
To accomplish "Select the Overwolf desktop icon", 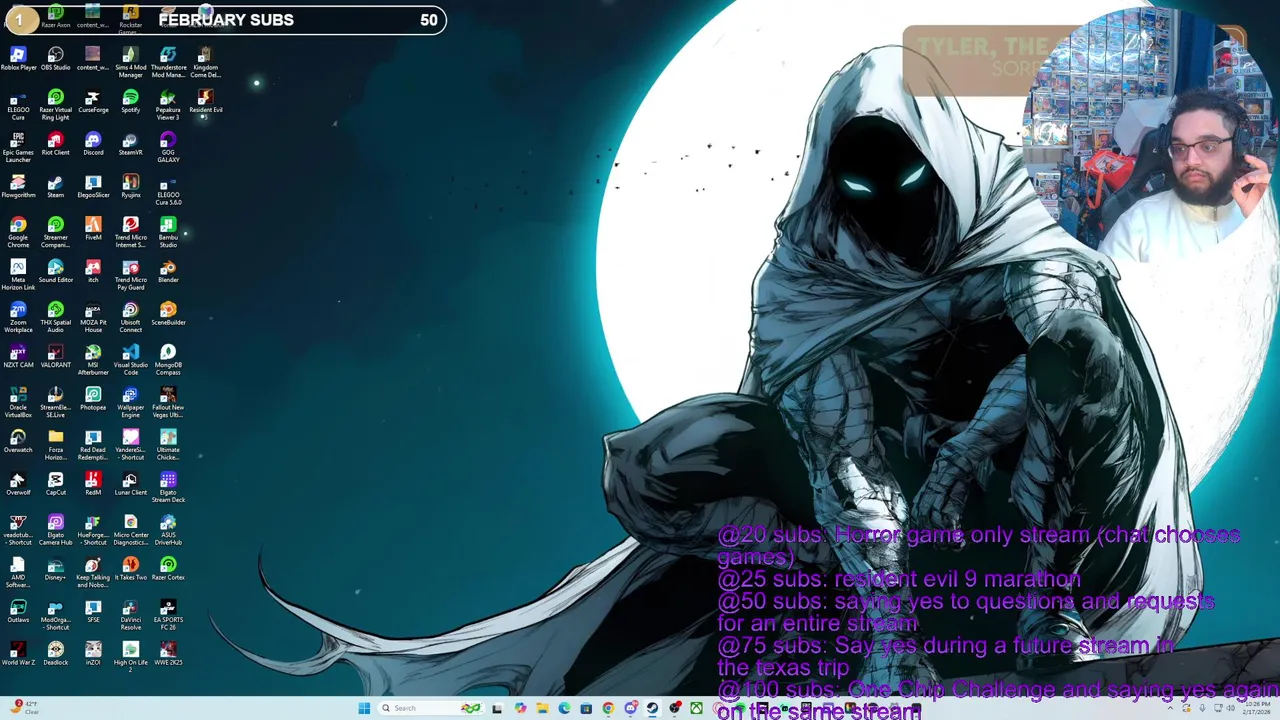I will point(18,484).
